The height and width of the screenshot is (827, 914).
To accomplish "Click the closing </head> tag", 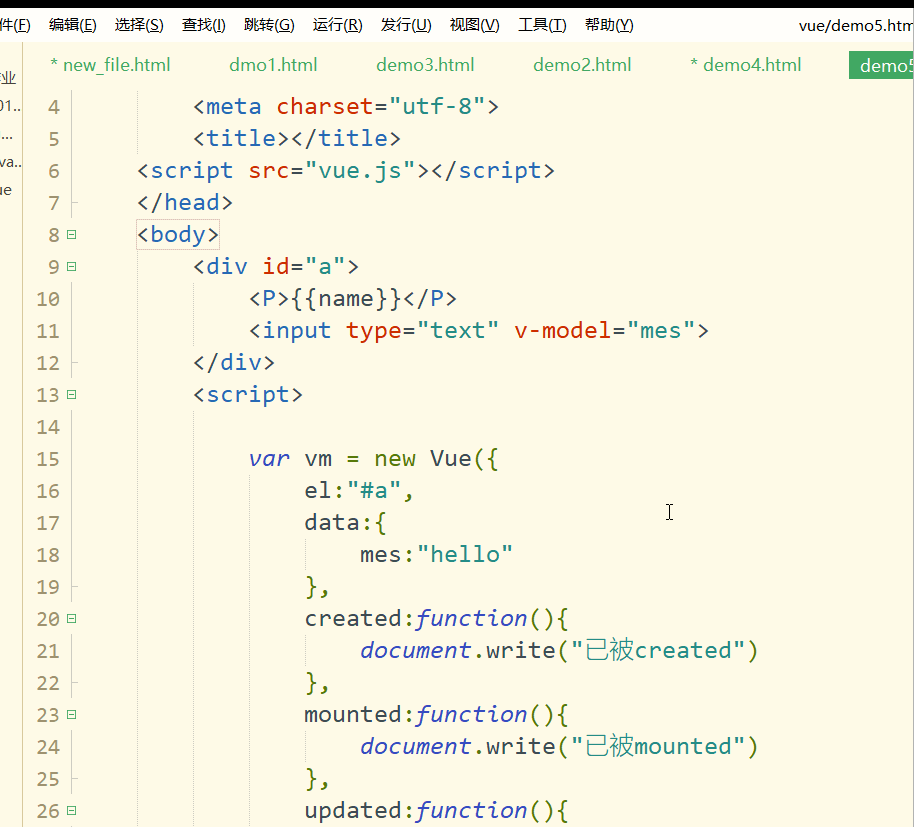I will (185, 203).
